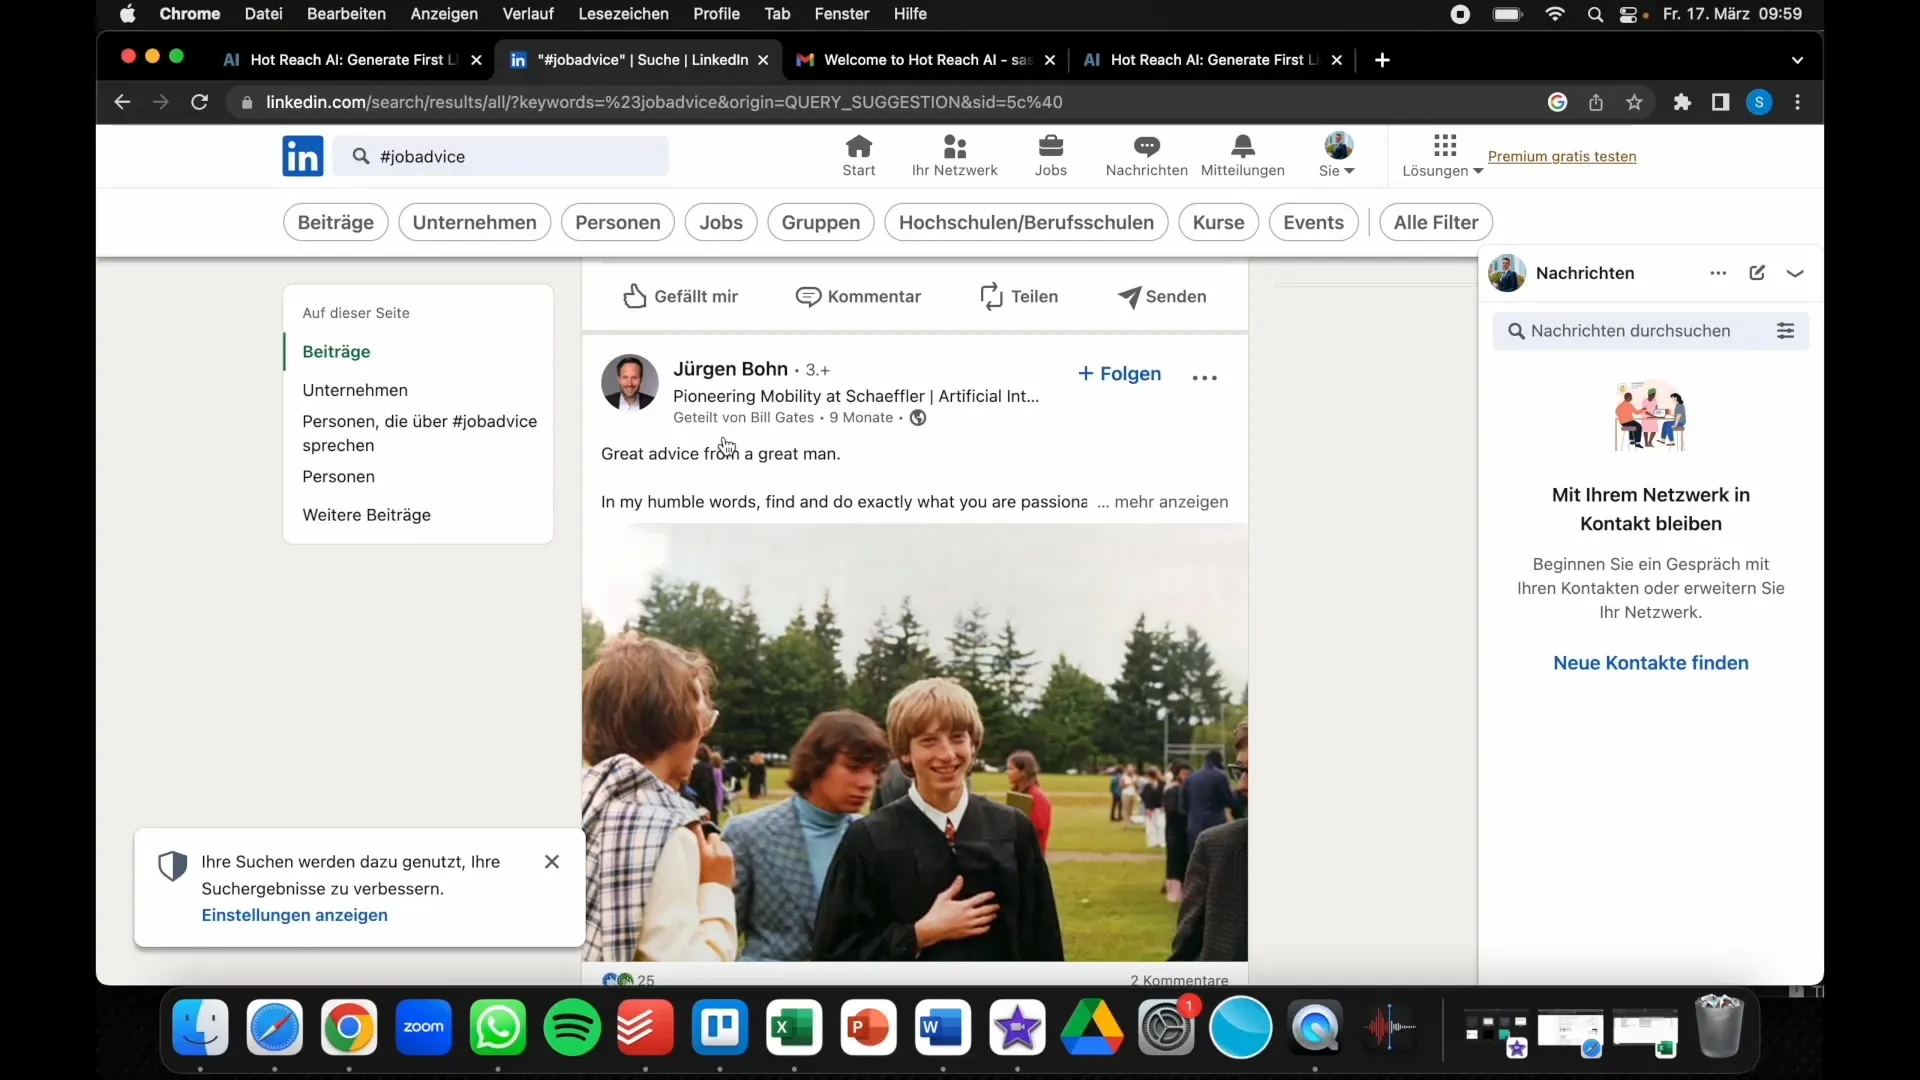
Task: Click the Jürgen Bohn name link
Action: [730, 369]
